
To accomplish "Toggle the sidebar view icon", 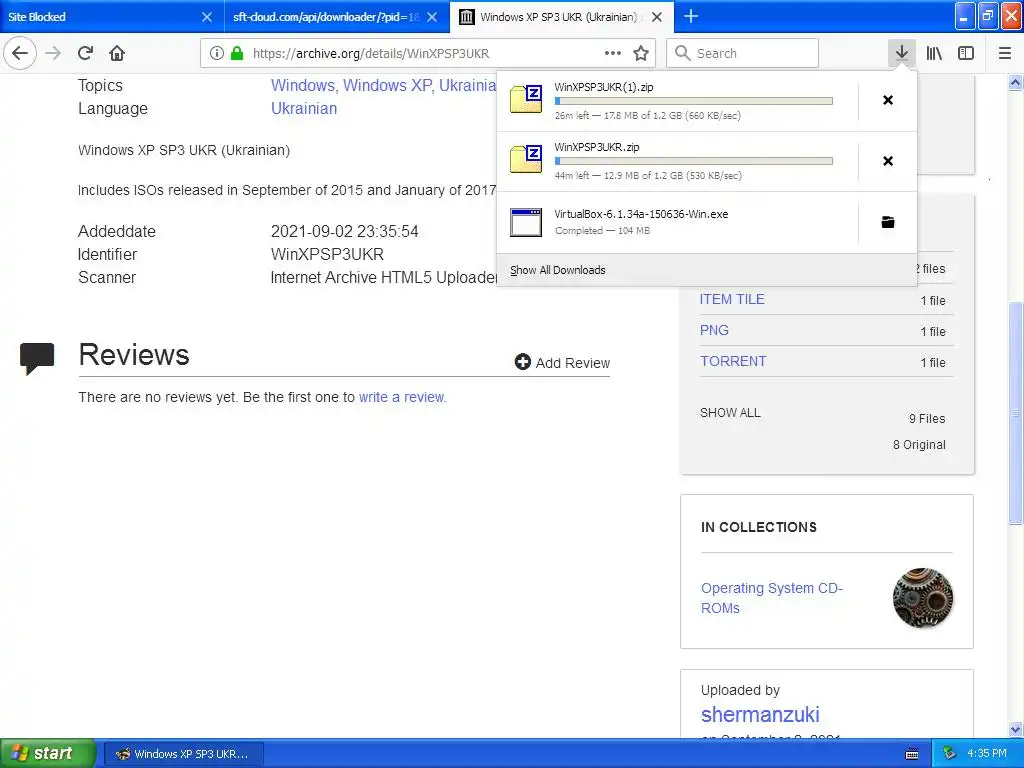I will pyautogui.click(x=966, y=53).
